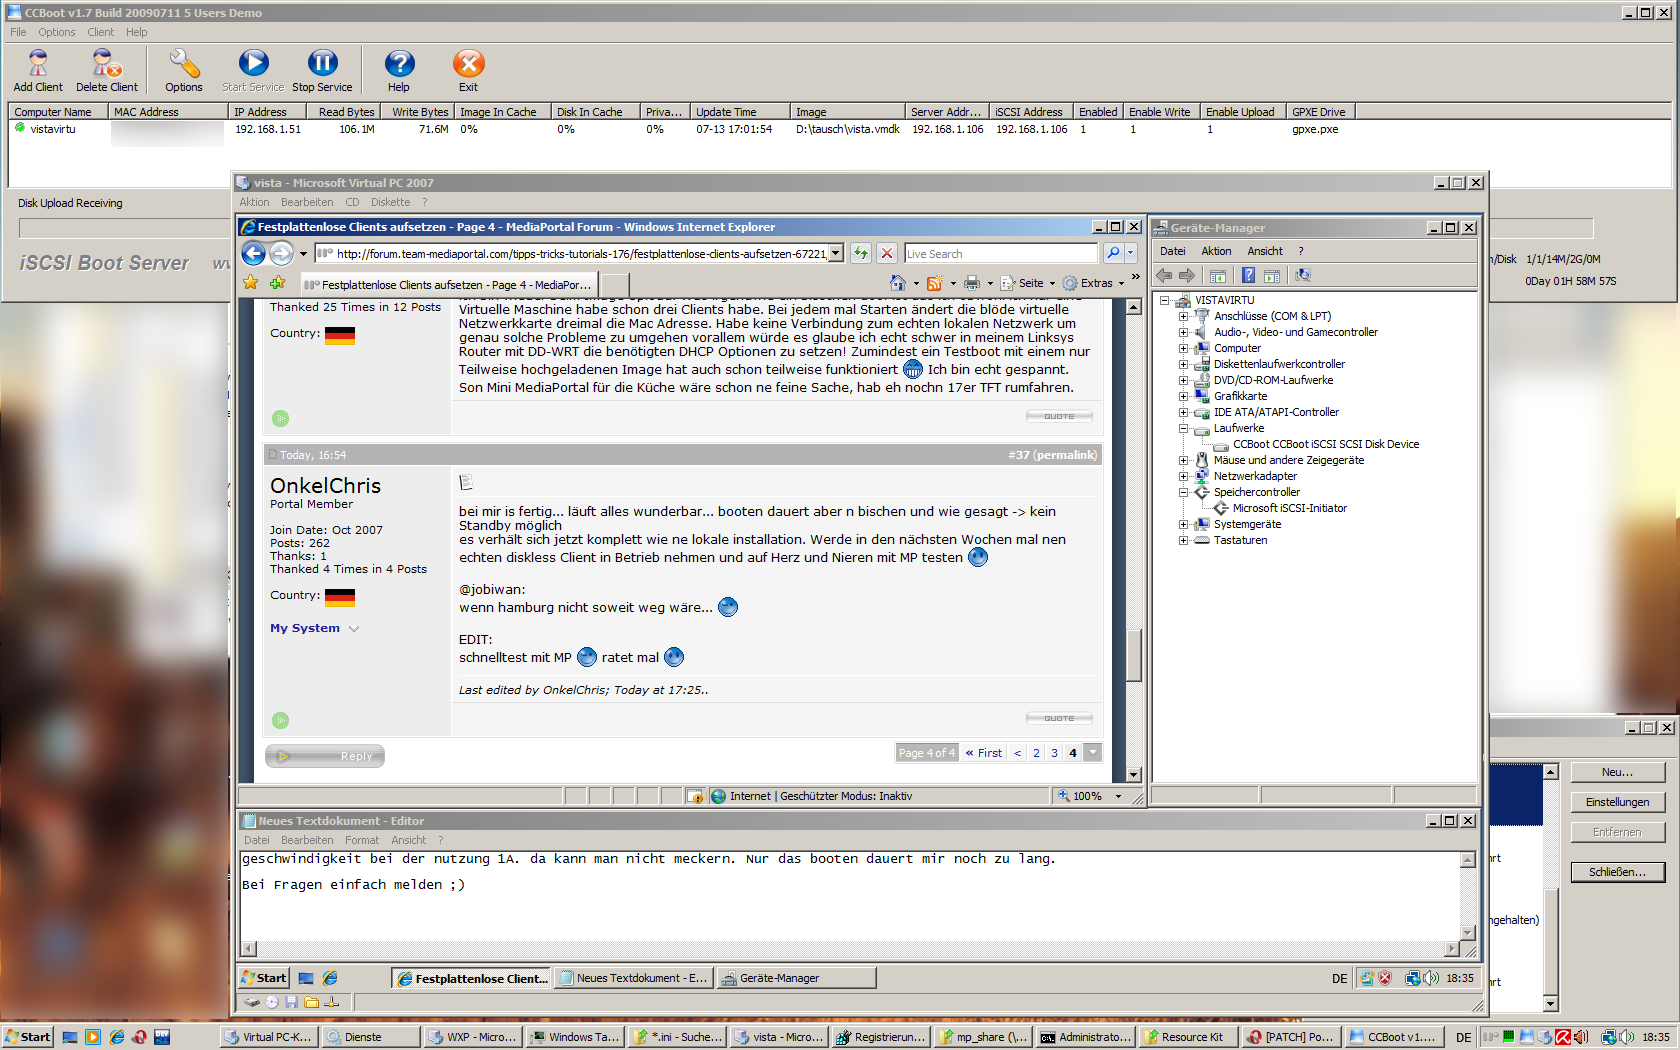Click Internet Explorer back arrow button
1680x1050 pixels.
click(254, 254)
